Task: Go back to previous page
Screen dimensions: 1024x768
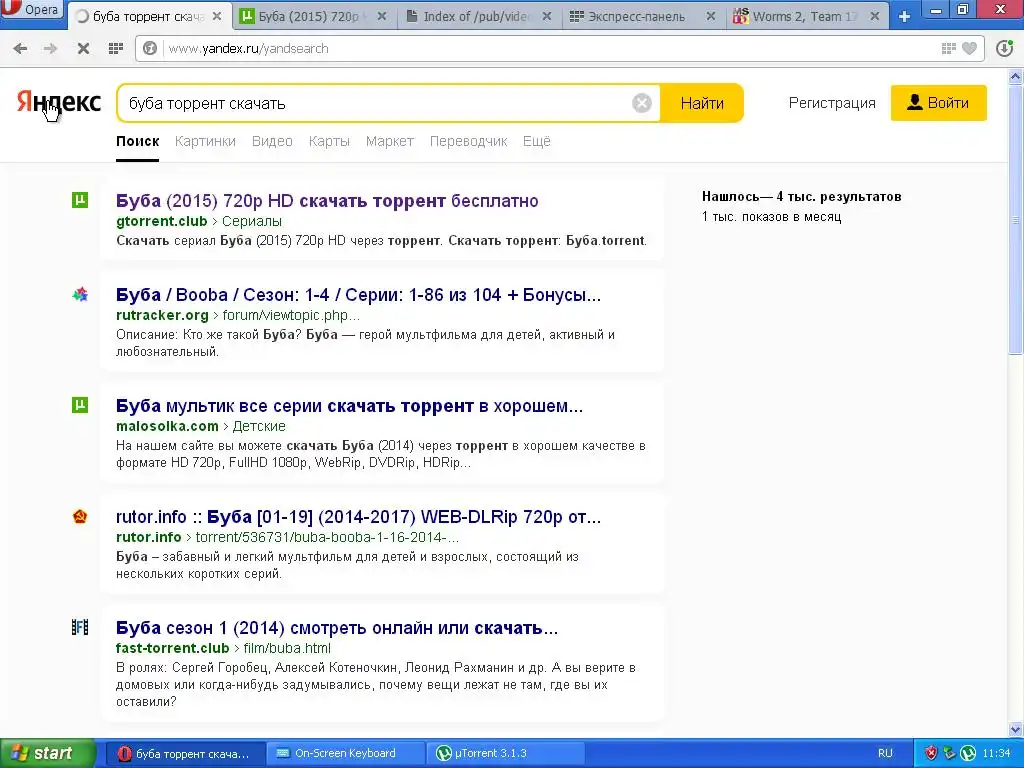Action: (20, 48)
